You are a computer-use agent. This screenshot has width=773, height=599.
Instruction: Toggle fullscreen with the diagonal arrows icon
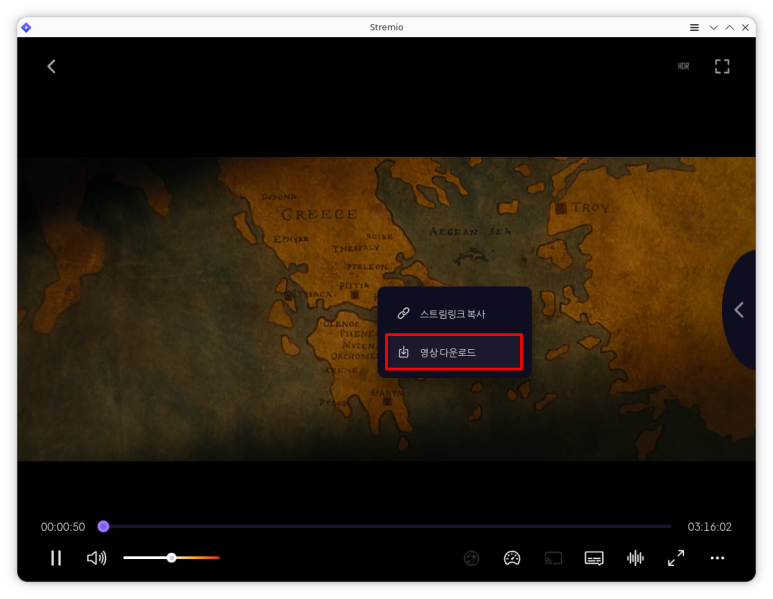coord(676,558)
